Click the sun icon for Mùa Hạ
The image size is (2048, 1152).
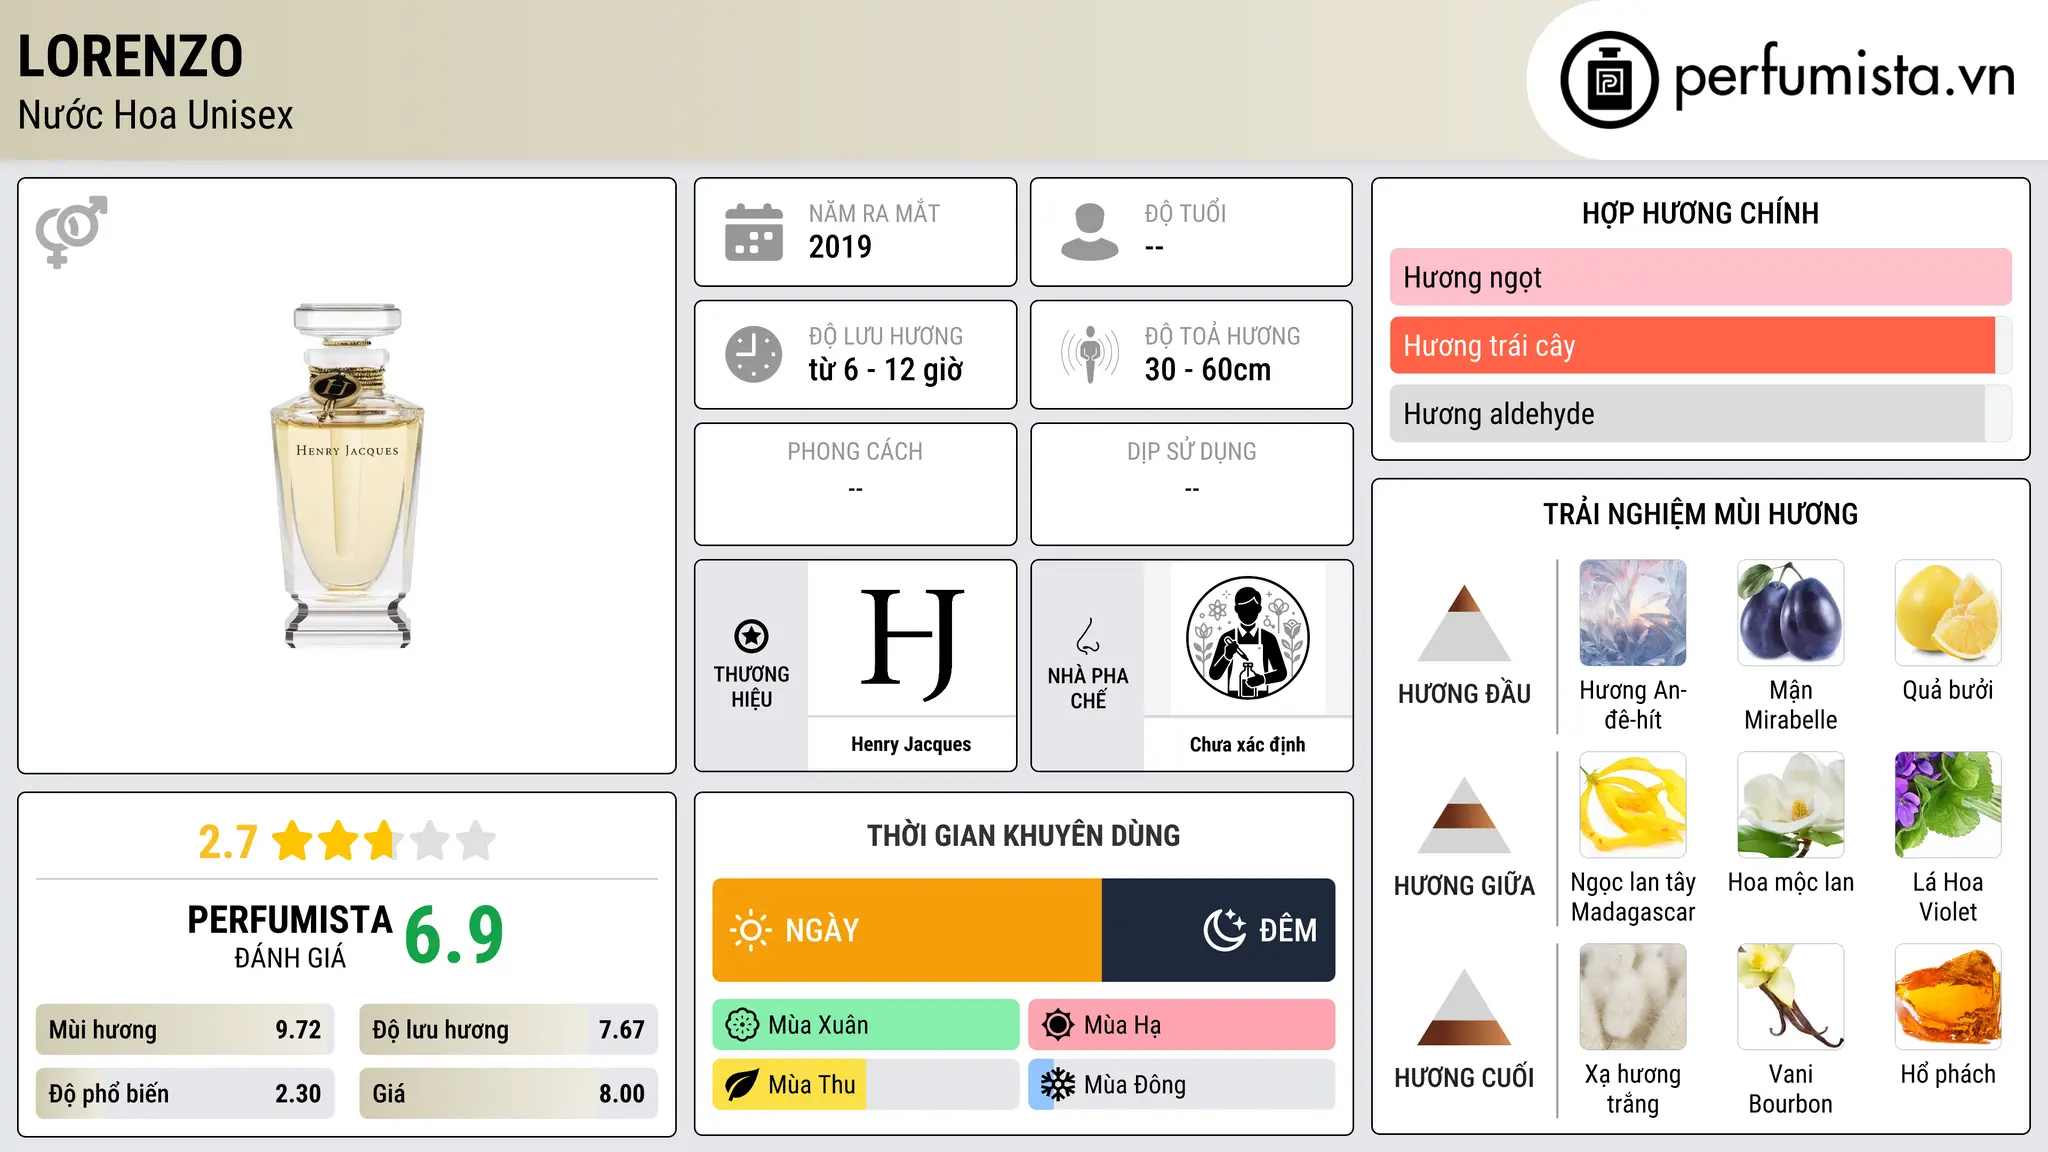coord(1058,1025)
